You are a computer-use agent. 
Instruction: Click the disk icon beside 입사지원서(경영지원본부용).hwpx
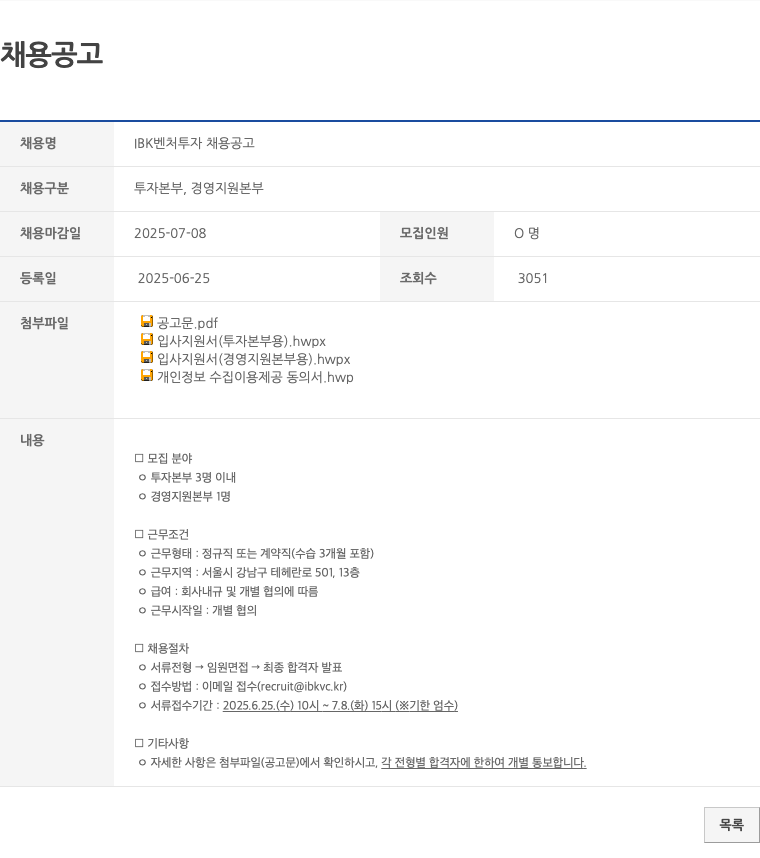pyautogui.click(x=147, y=357)
